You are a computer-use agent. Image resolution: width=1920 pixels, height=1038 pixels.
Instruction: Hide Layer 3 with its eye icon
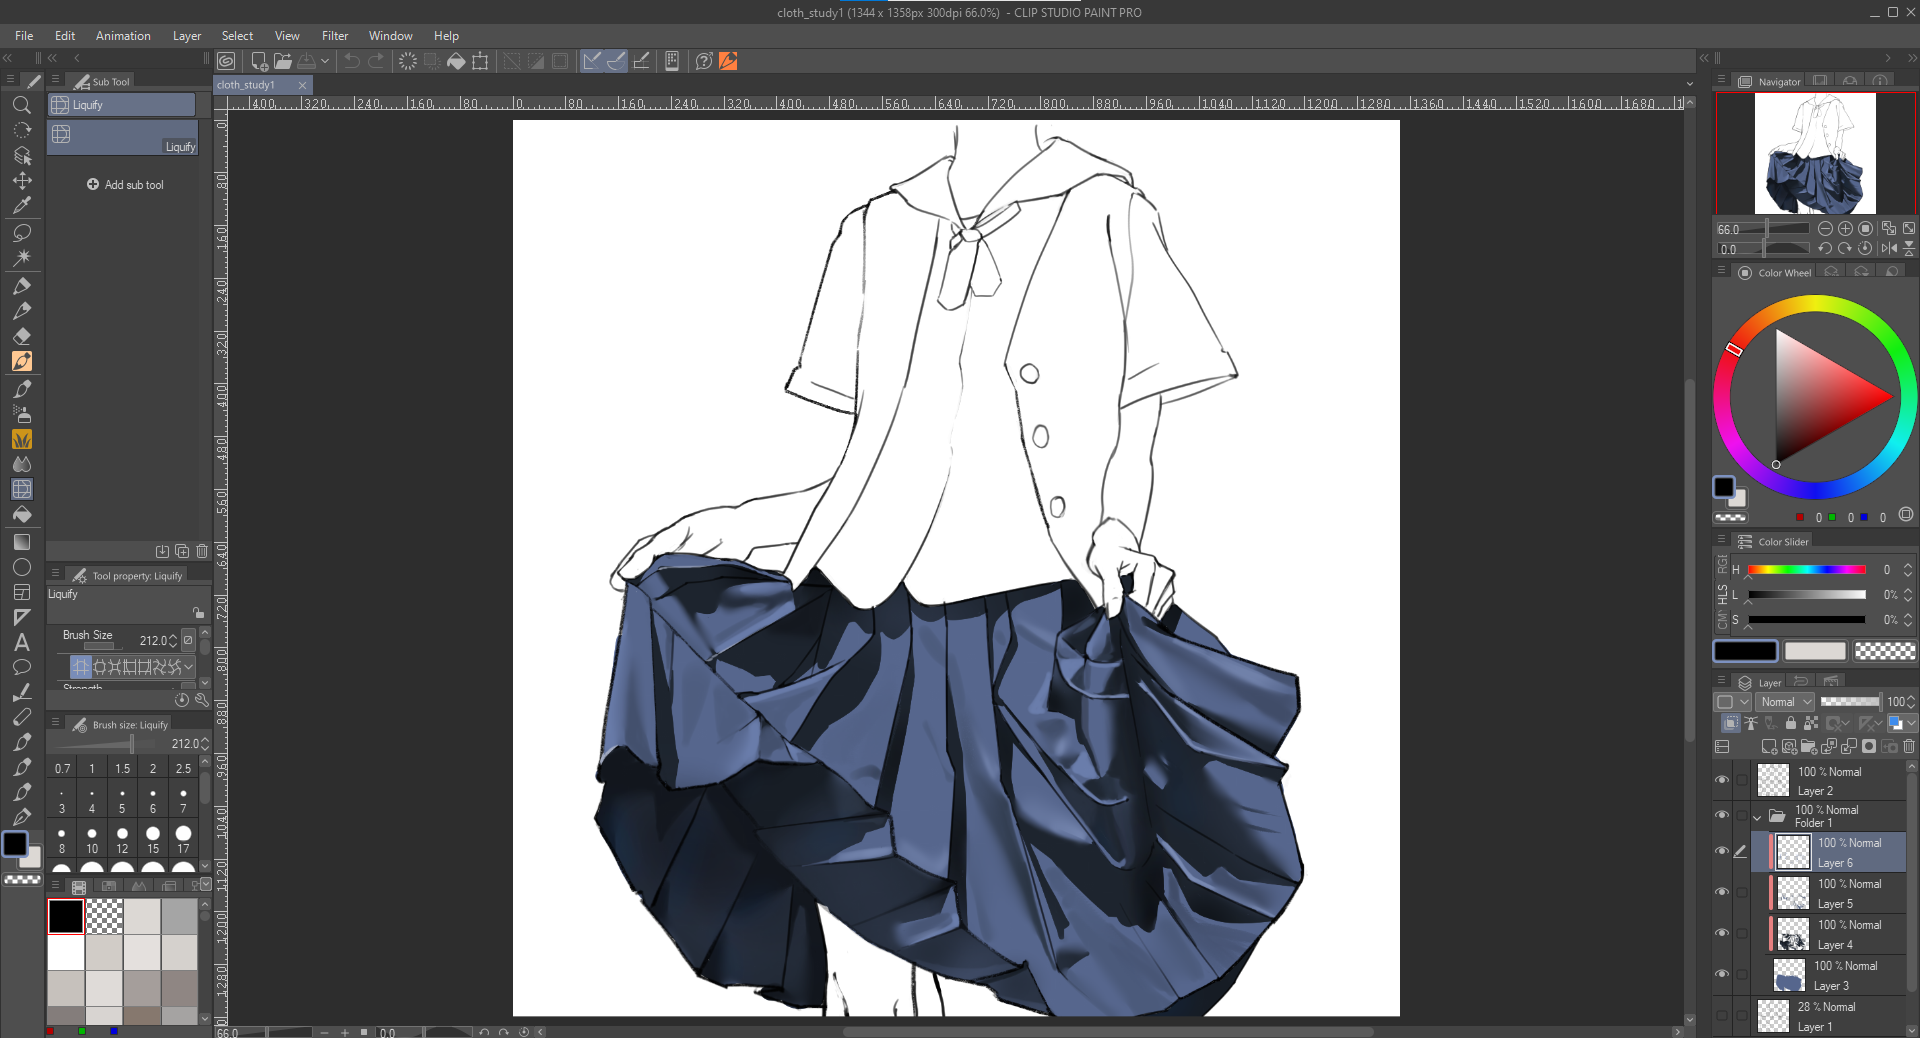tap(1722, 974)
